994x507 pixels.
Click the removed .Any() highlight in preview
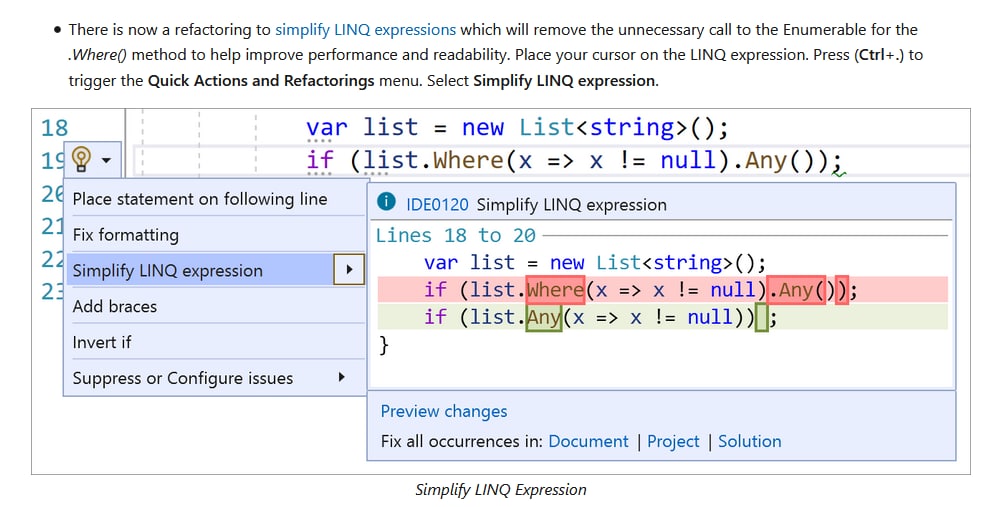tap(796, 290)
